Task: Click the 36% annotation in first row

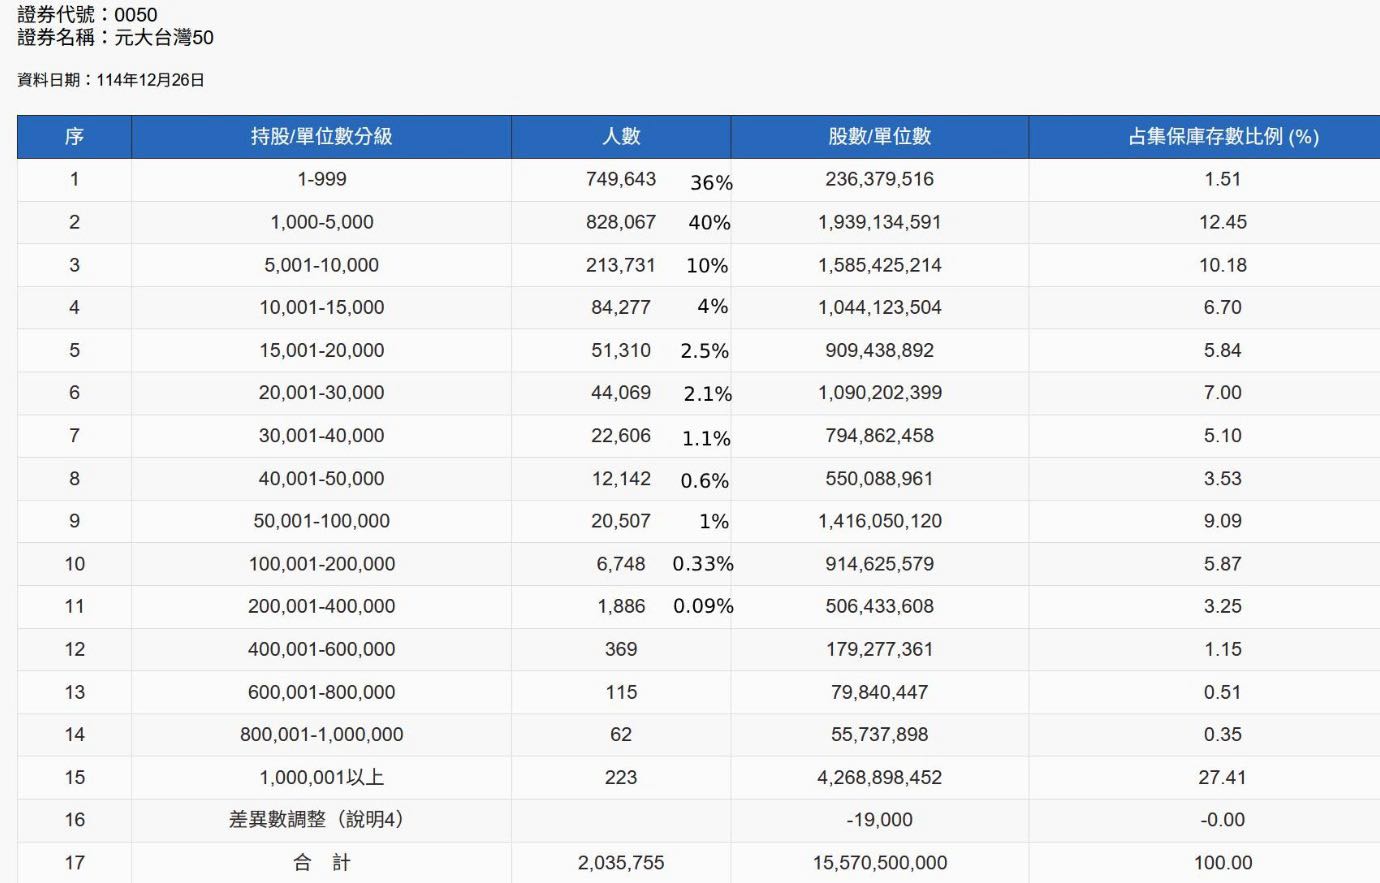Action: [x=711, y=183]
